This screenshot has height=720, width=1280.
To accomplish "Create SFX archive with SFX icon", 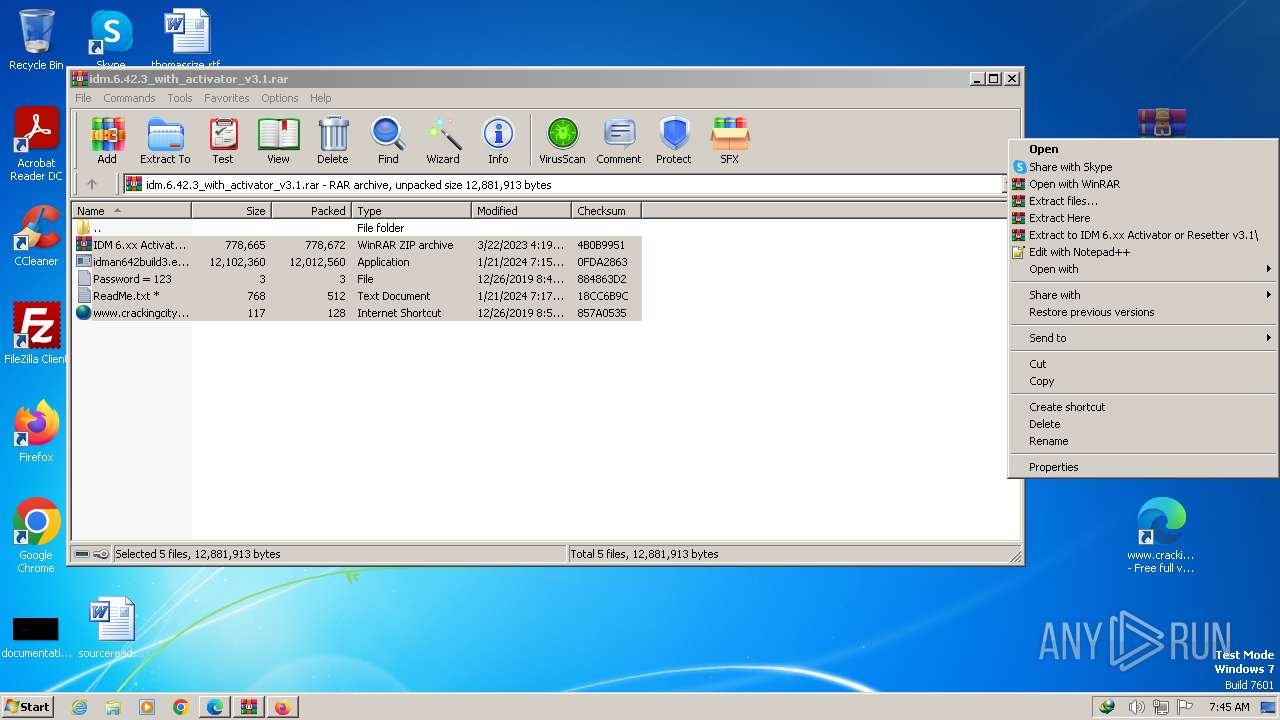I will (730, 140).
